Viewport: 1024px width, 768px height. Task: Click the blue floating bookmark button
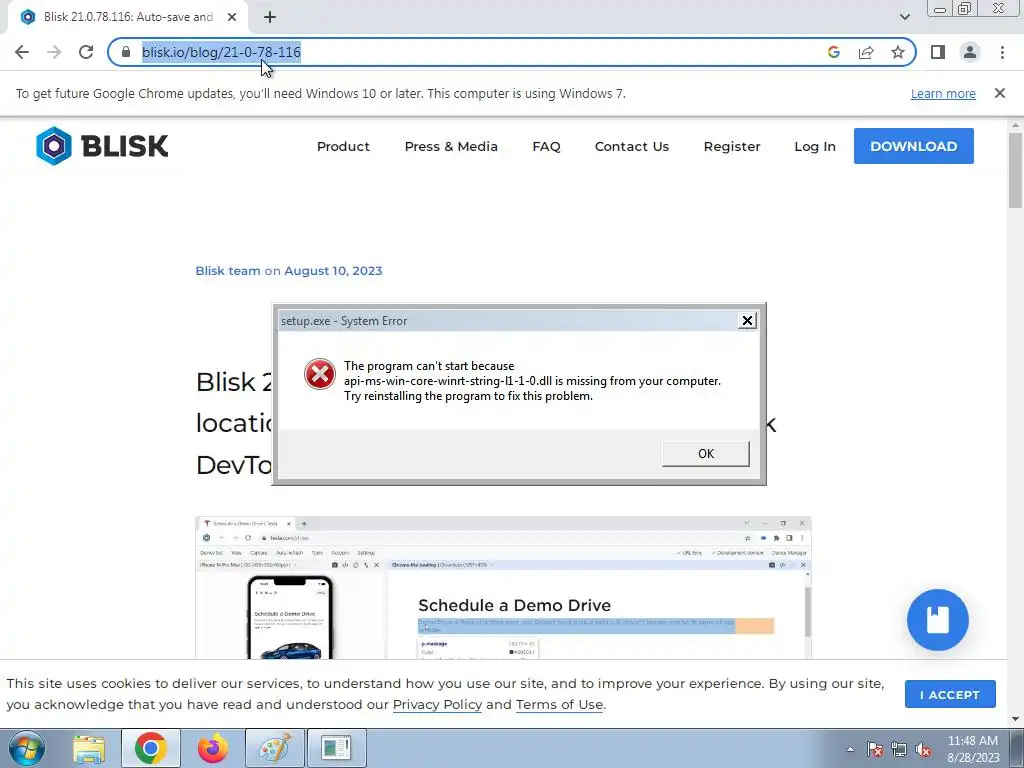(x=938, y=620)
